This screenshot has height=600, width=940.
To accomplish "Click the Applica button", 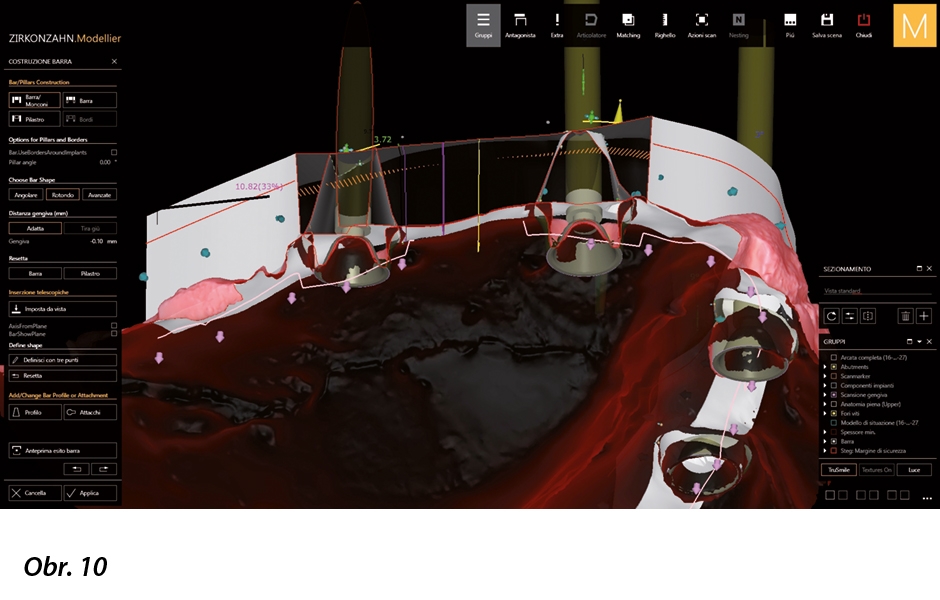I will tap(90, 493).
